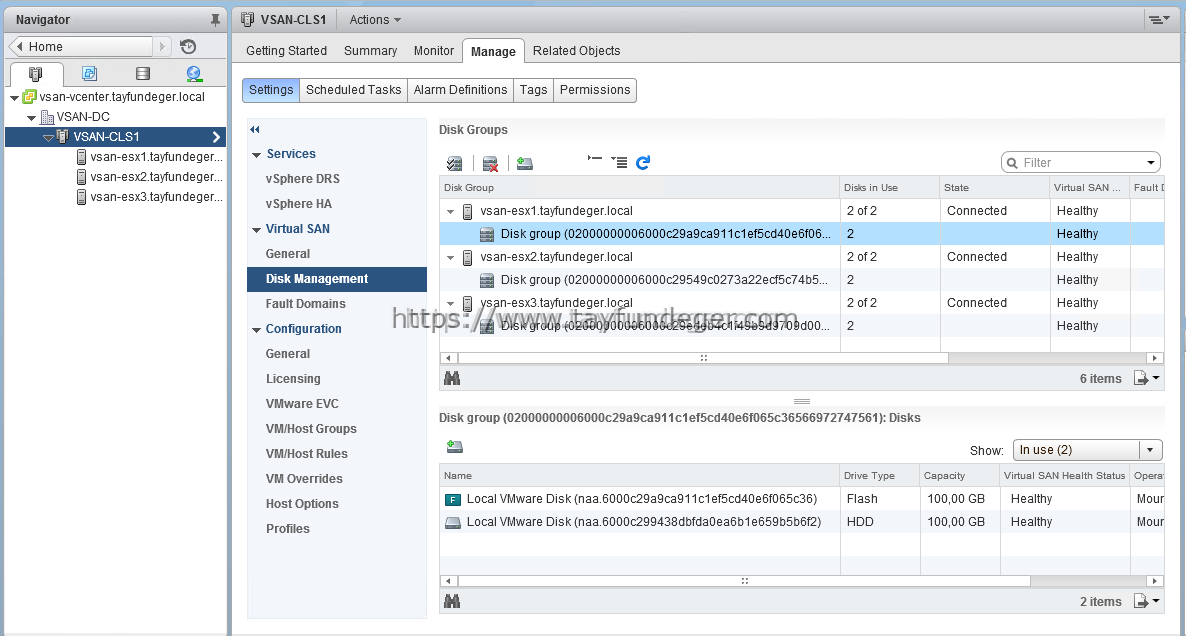This screenshot has width=1186, height=636.
Task: Open the navigation history icon
Action: tap(188, 47)
